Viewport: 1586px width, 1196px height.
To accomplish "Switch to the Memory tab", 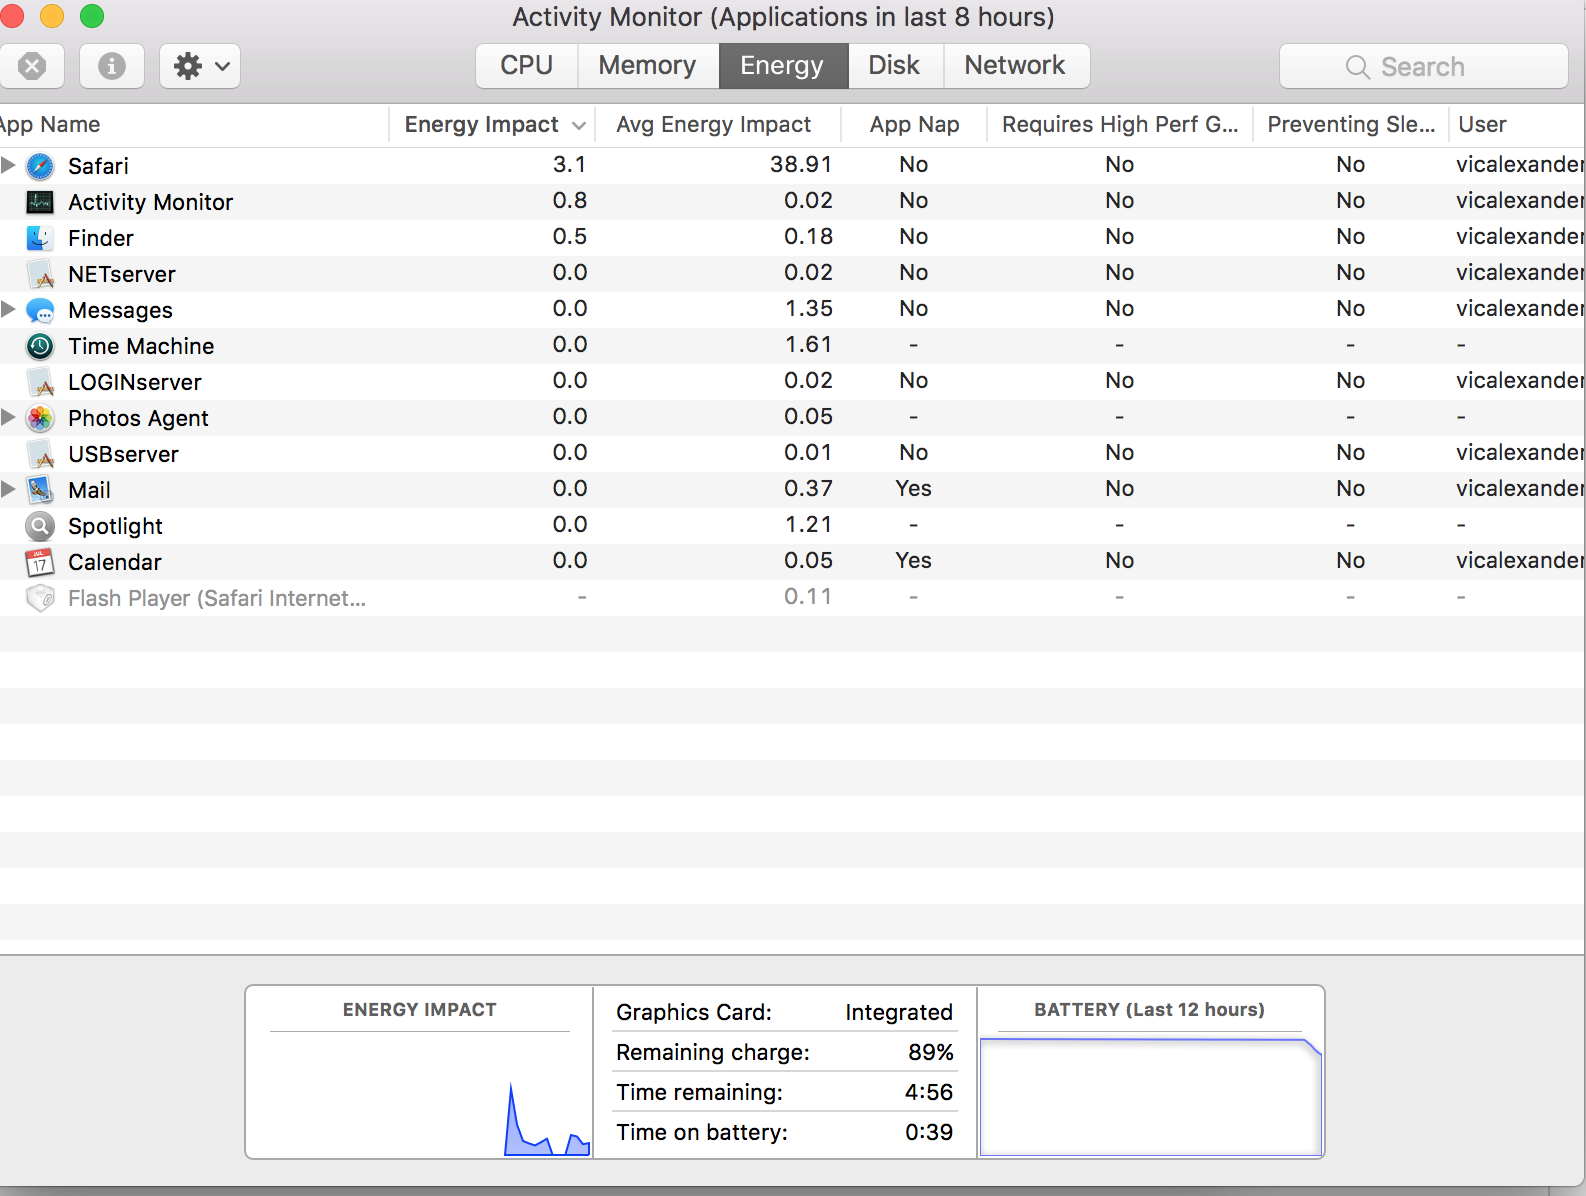I will click(648, 66).
